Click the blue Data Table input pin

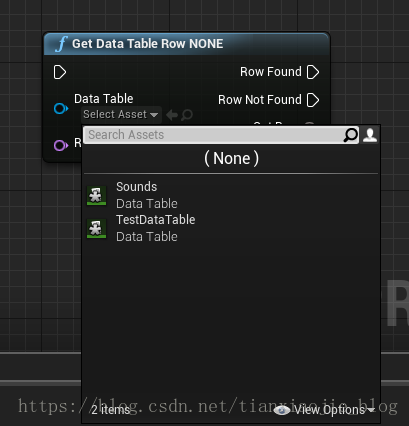pos(61,108)
